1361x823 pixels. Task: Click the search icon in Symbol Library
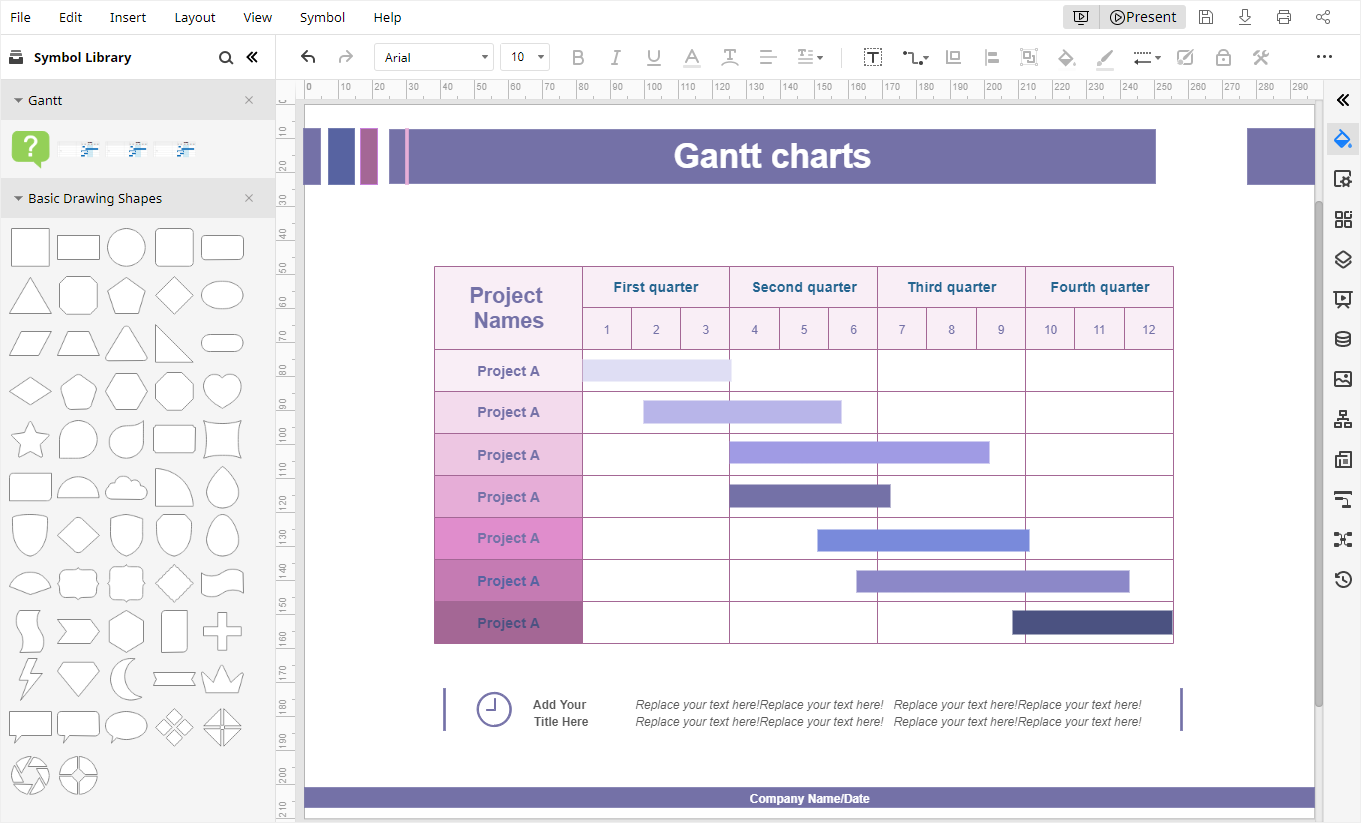(225, 57)
